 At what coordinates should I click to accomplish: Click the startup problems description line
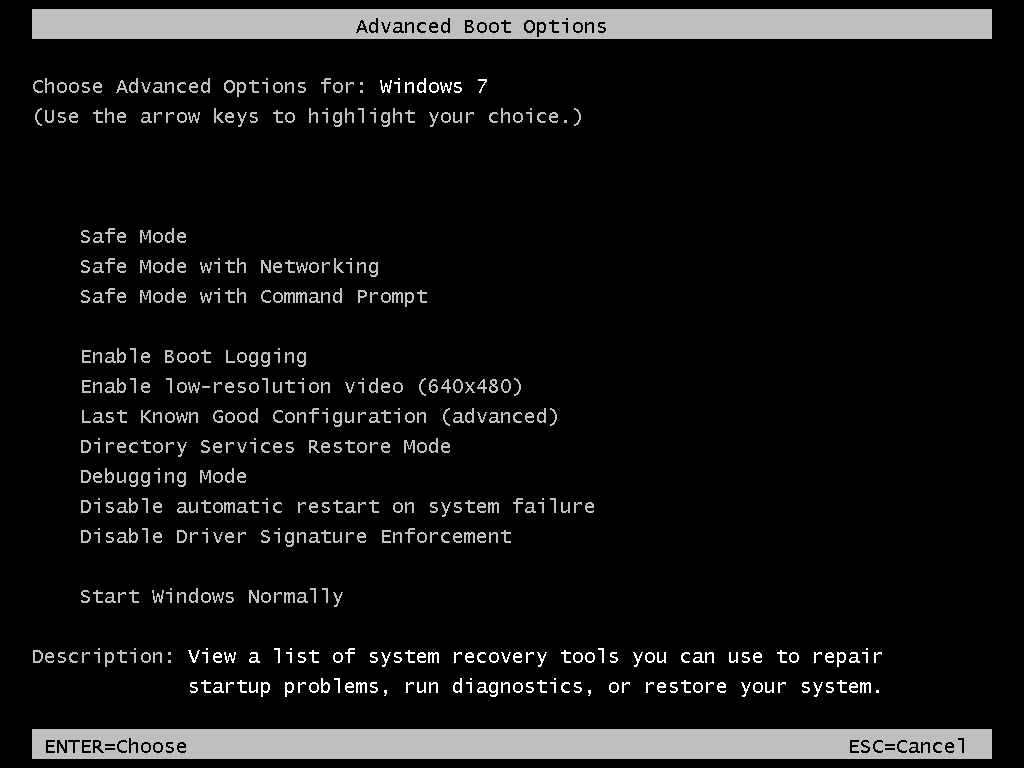click(535, 686)
